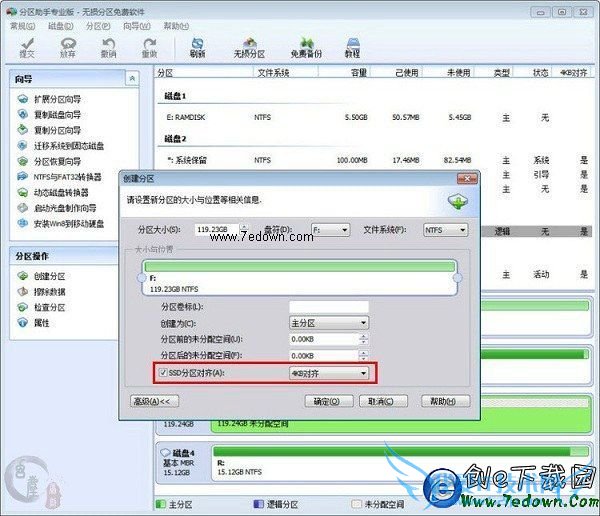This screenshot has height=516, width=600.
Task: Click the 刷新 (refresh) toolbar icon
Action: pos(197,47)
